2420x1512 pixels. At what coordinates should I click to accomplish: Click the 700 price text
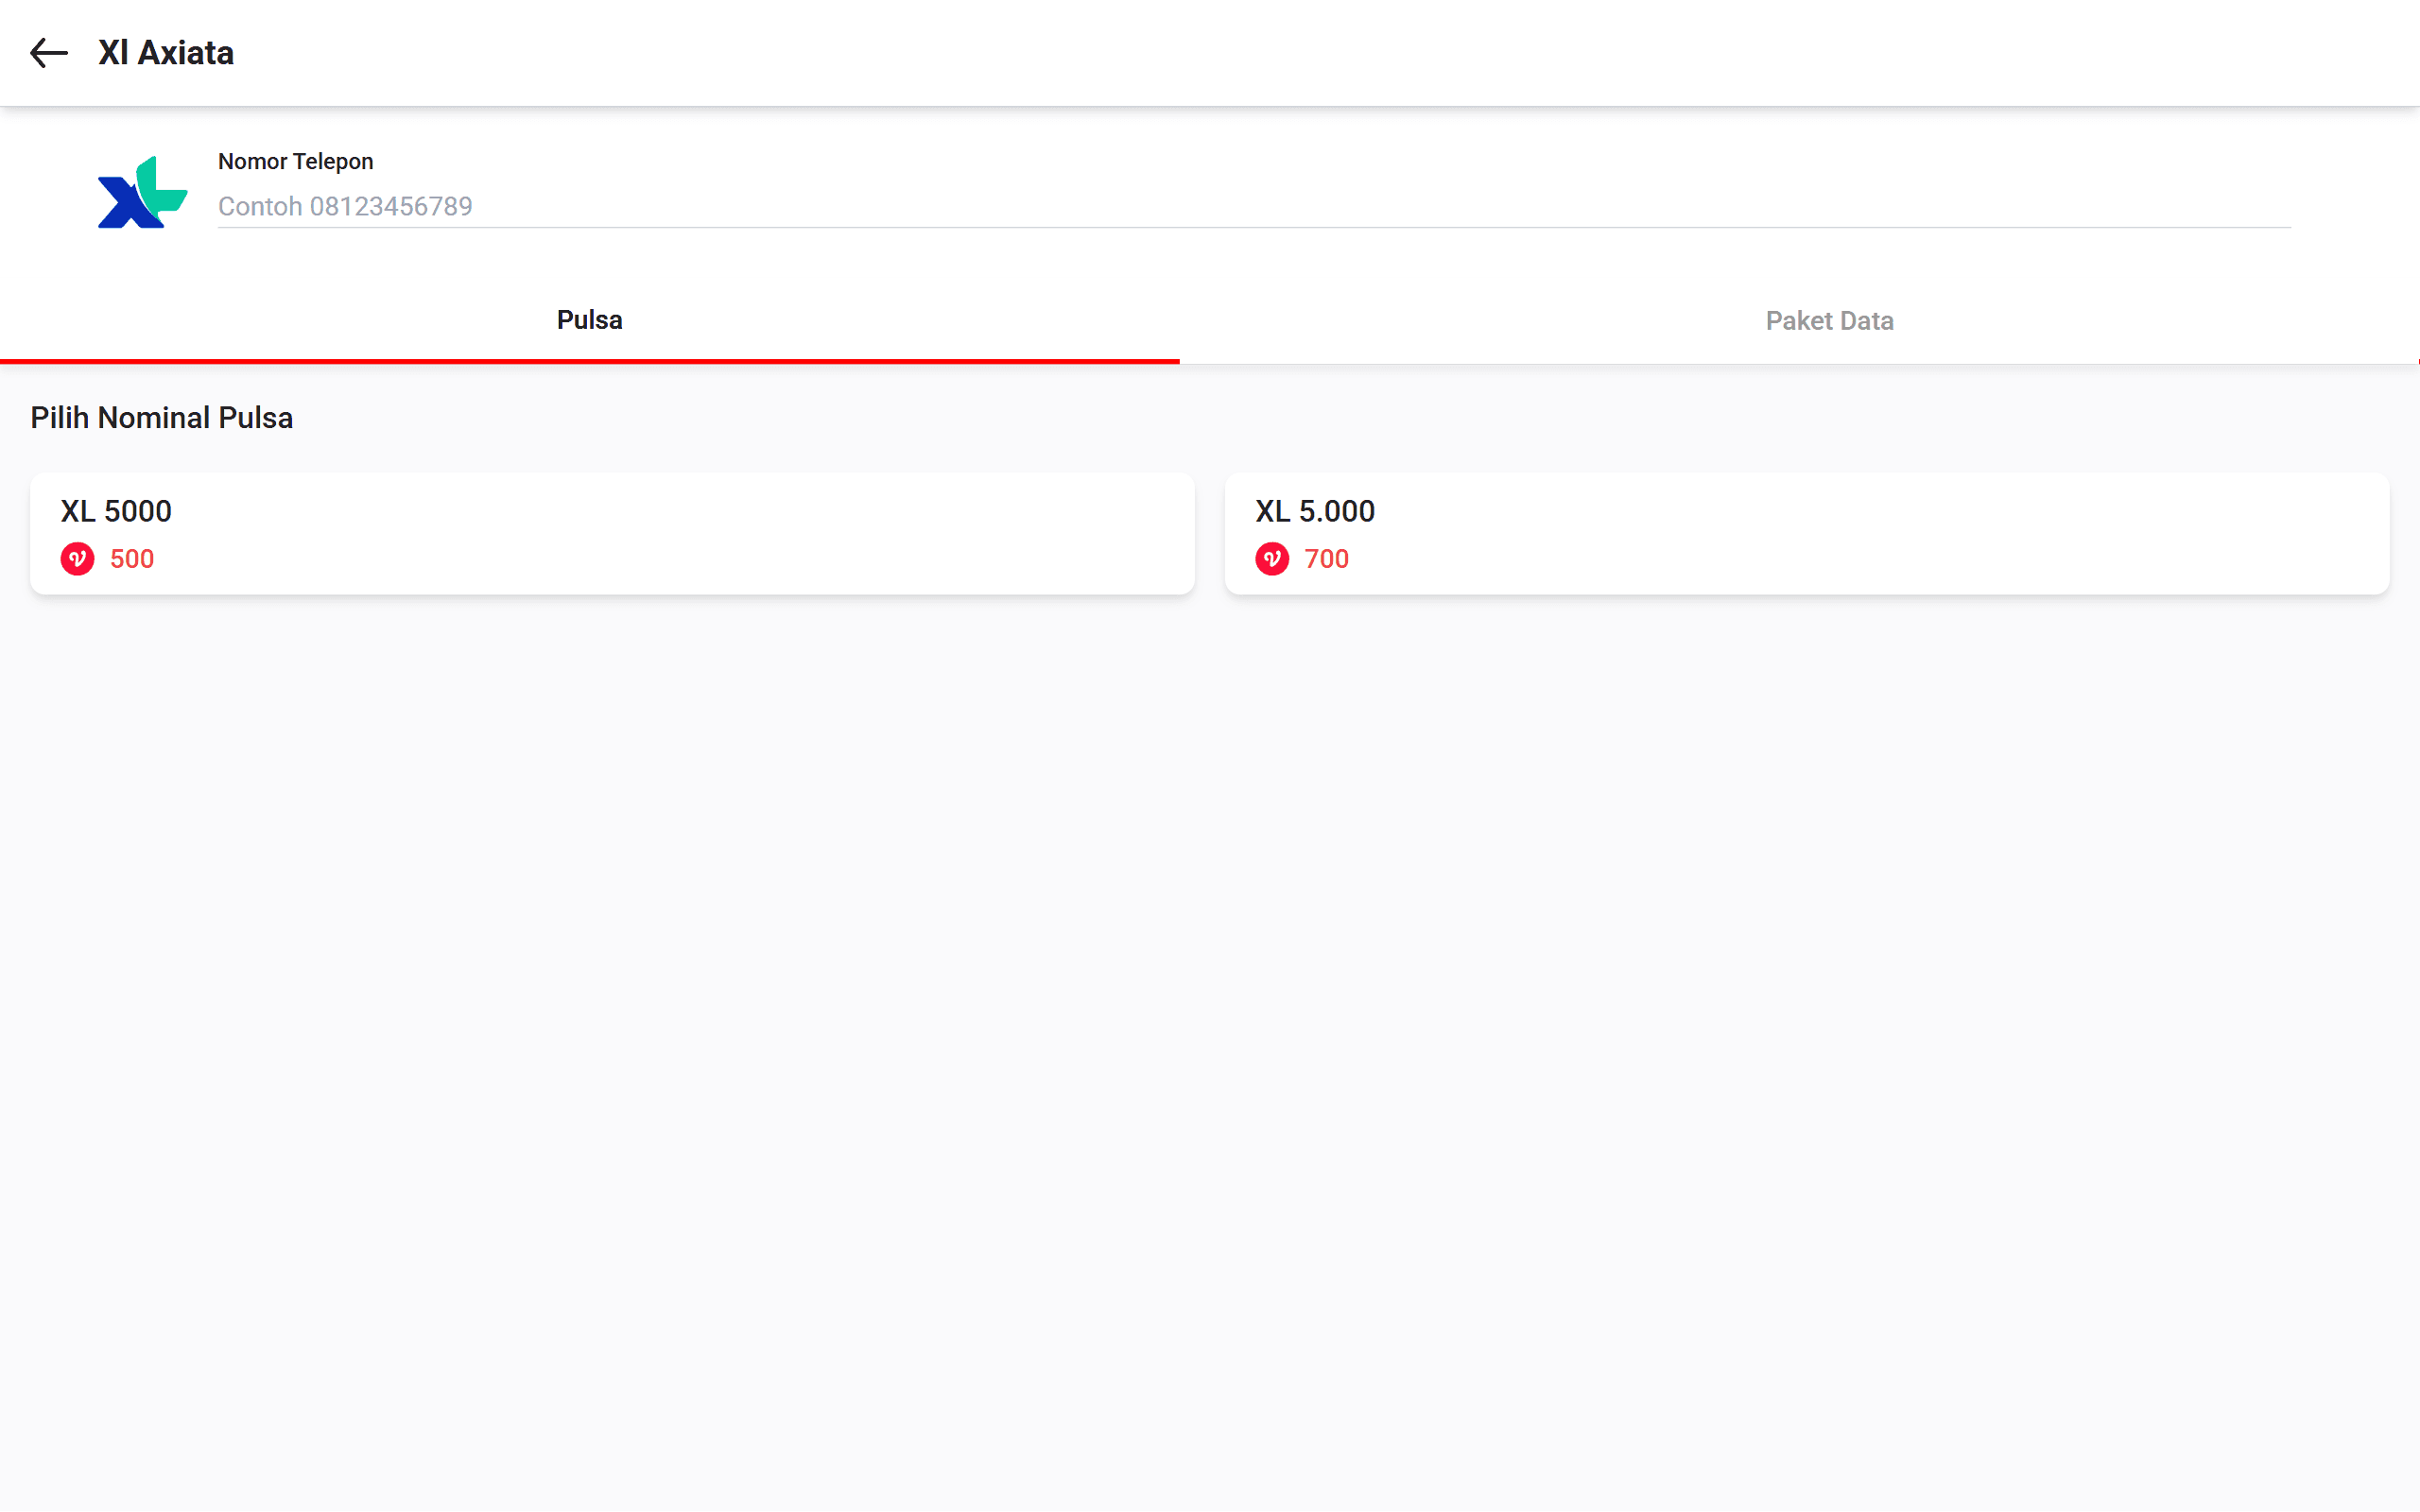point(1326,559)
